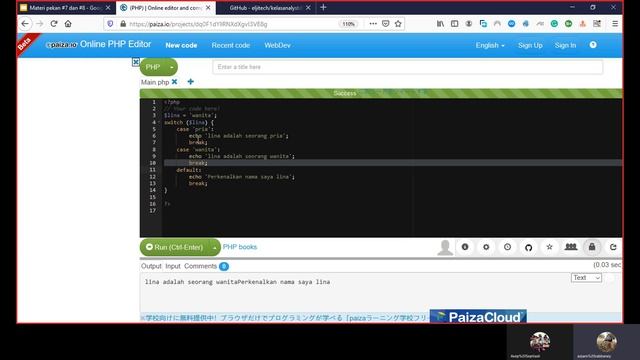
Task: Star this code with the star icon
Action: point(549,247)
